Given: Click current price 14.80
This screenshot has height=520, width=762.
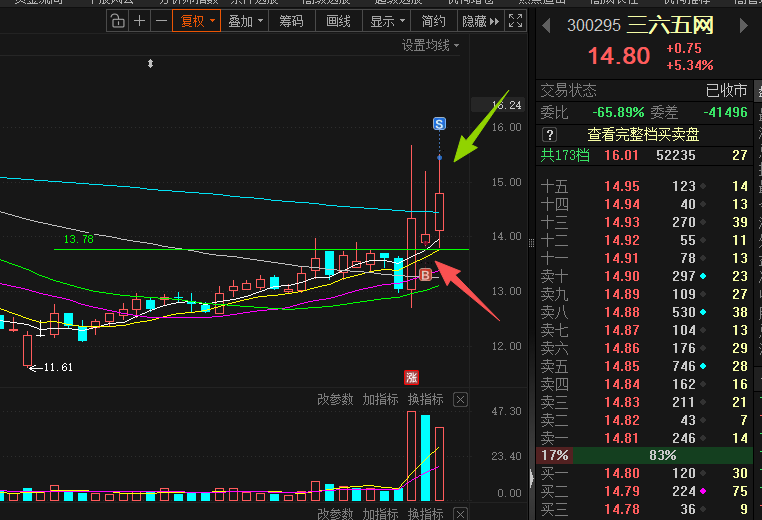Looking at the screenshot, I should [x=619, y=55].
